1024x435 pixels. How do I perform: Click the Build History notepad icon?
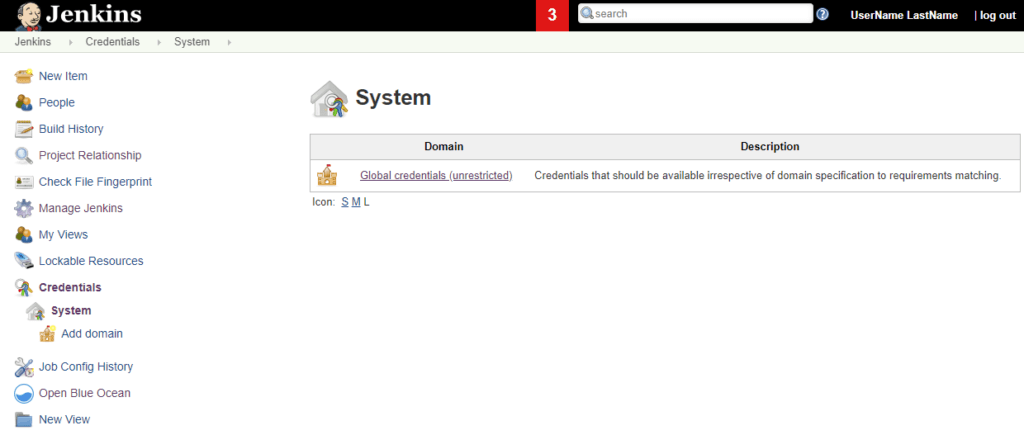24,129
